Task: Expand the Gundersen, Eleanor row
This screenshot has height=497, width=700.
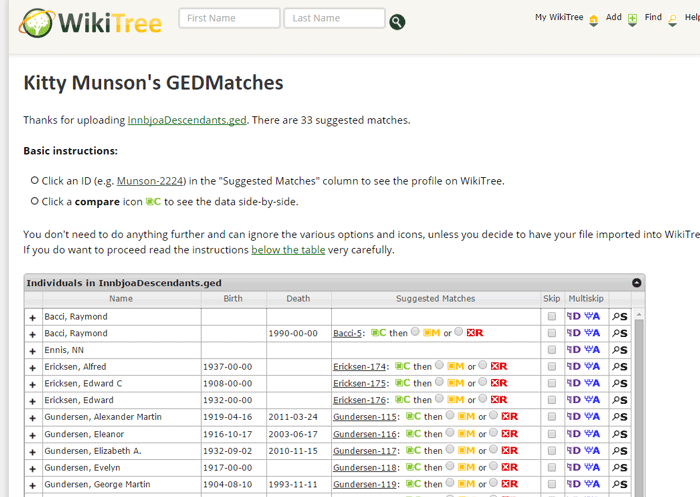Action: coord(32,435)
